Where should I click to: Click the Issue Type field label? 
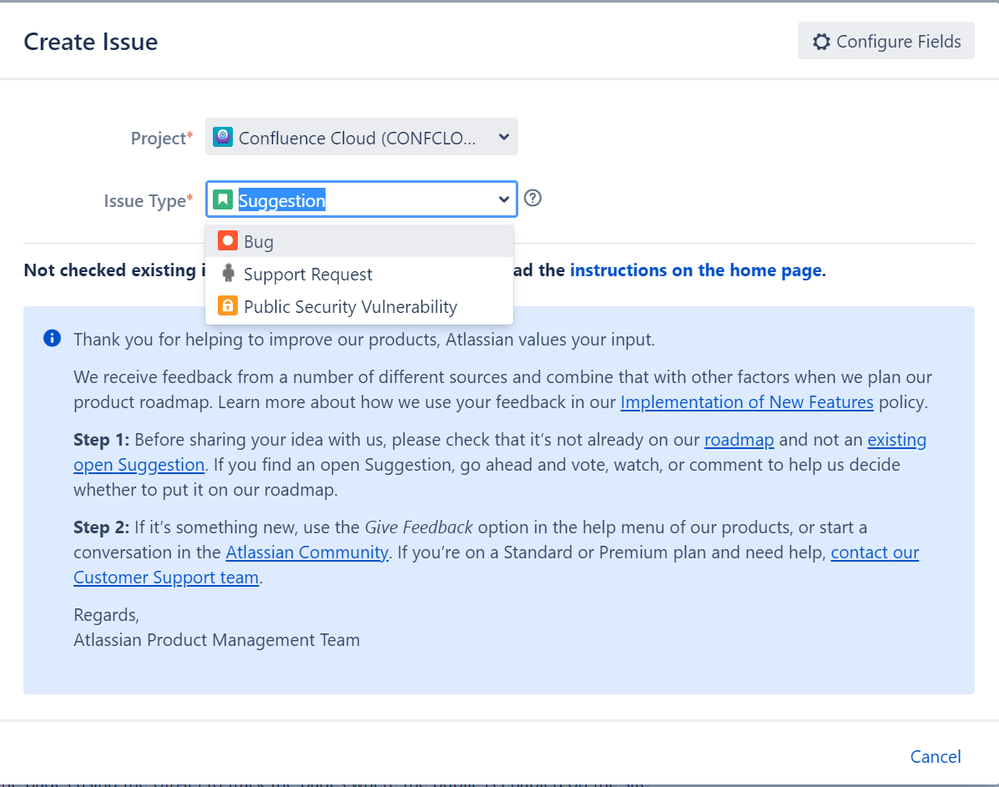click(x=148, y=201)
